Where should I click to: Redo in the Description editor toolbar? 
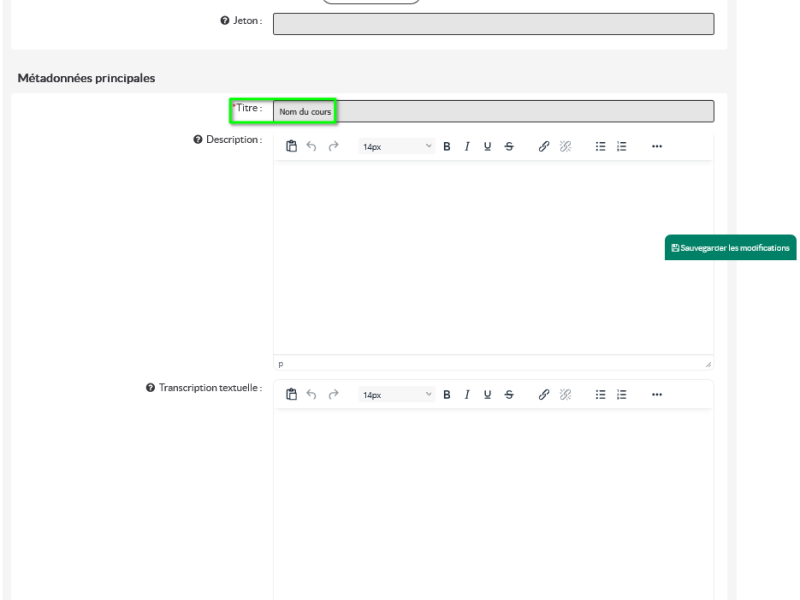(333, 146)
